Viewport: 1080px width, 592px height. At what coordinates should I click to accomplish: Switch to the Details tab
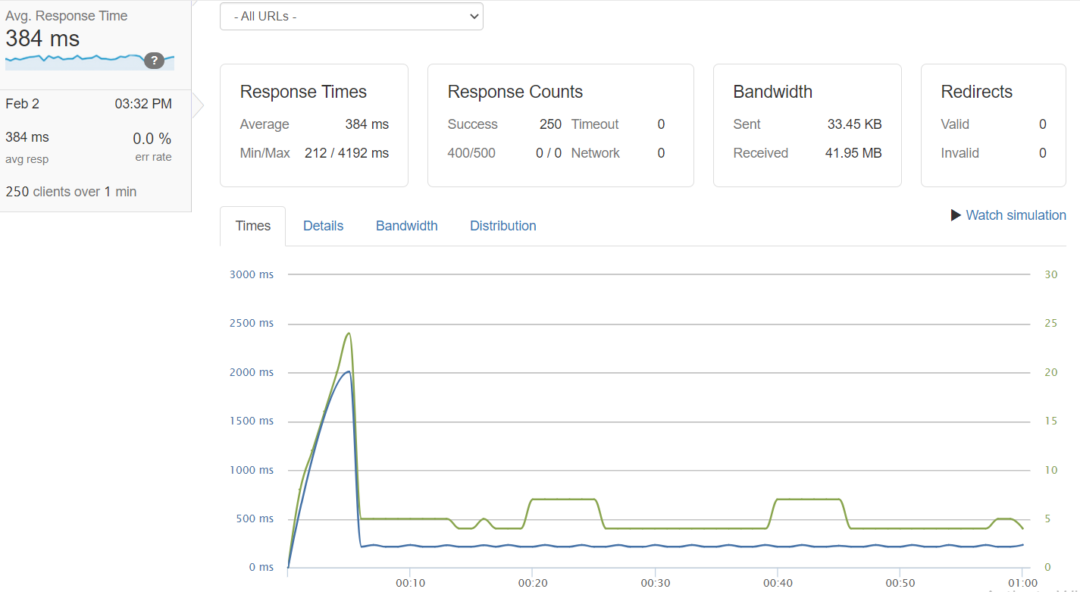click(323, 225)
